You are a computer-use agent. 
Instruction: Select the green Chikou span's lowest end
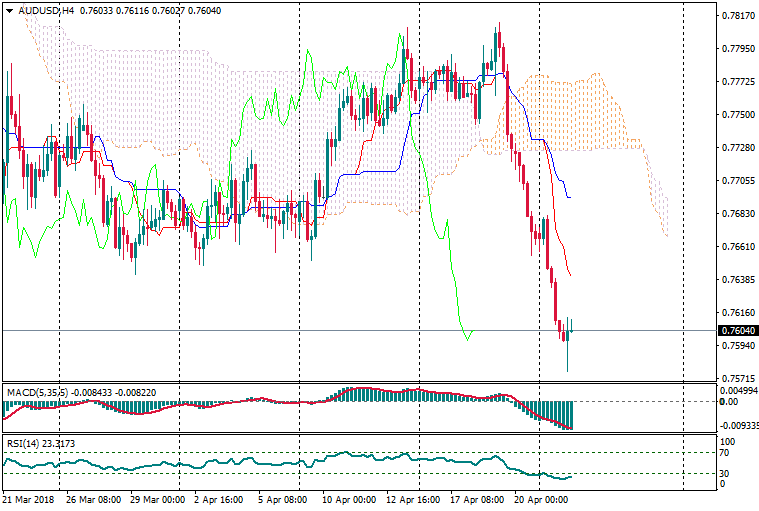pyautogui.click(x=467, y=339)
